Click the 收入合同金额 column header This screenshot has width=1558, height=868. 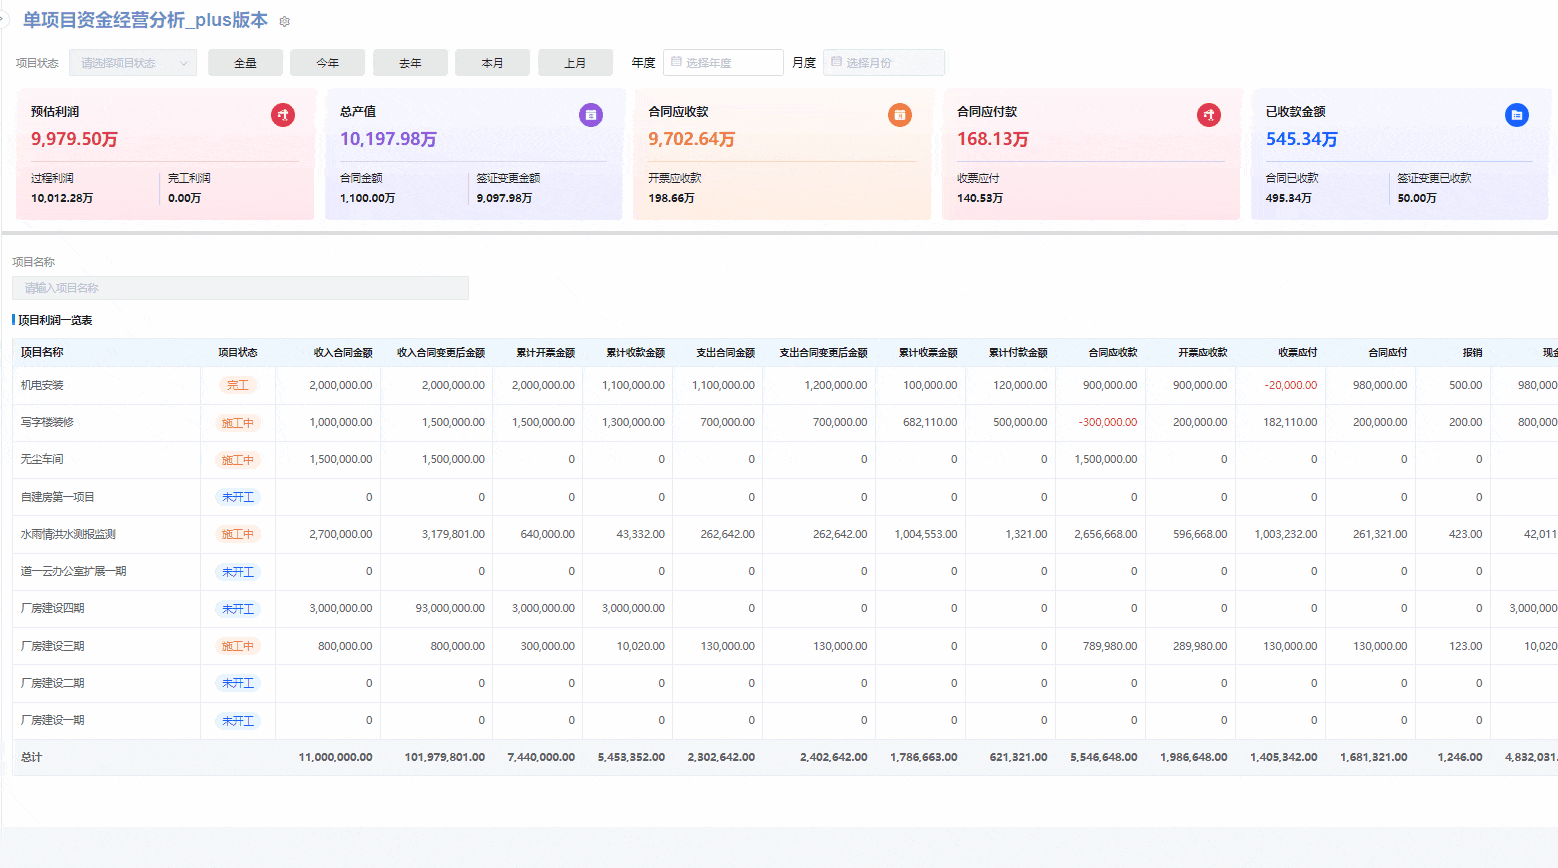coord(342,353)
